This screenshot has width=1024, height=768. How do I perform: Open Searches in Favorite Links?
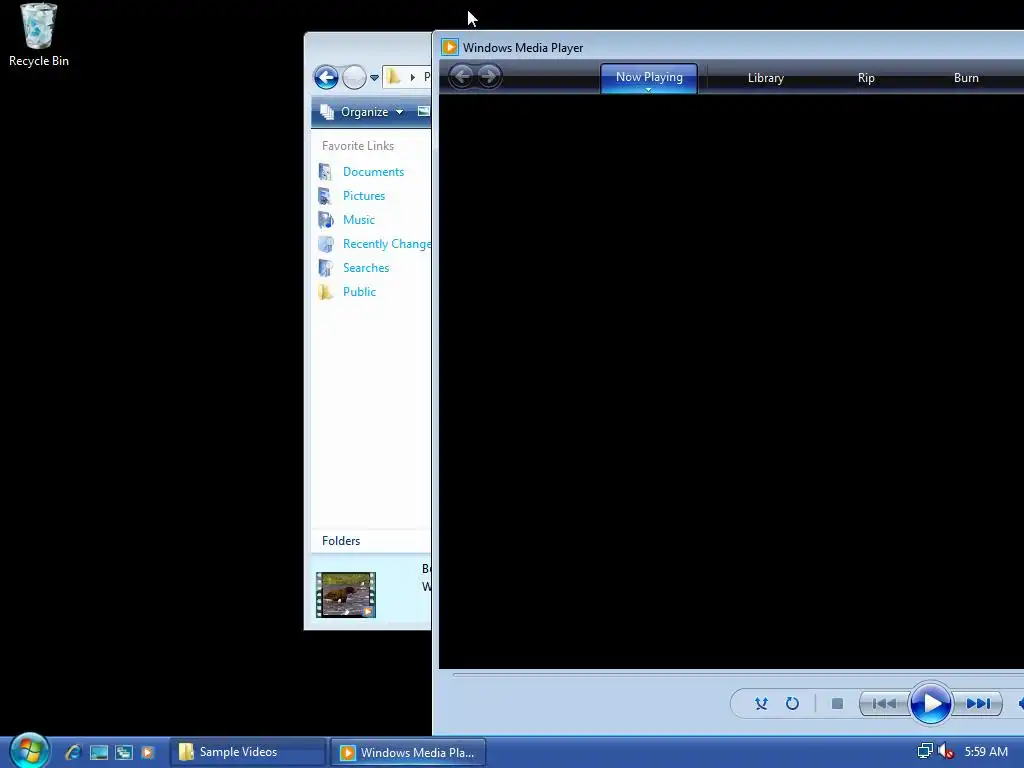point(366,268)
